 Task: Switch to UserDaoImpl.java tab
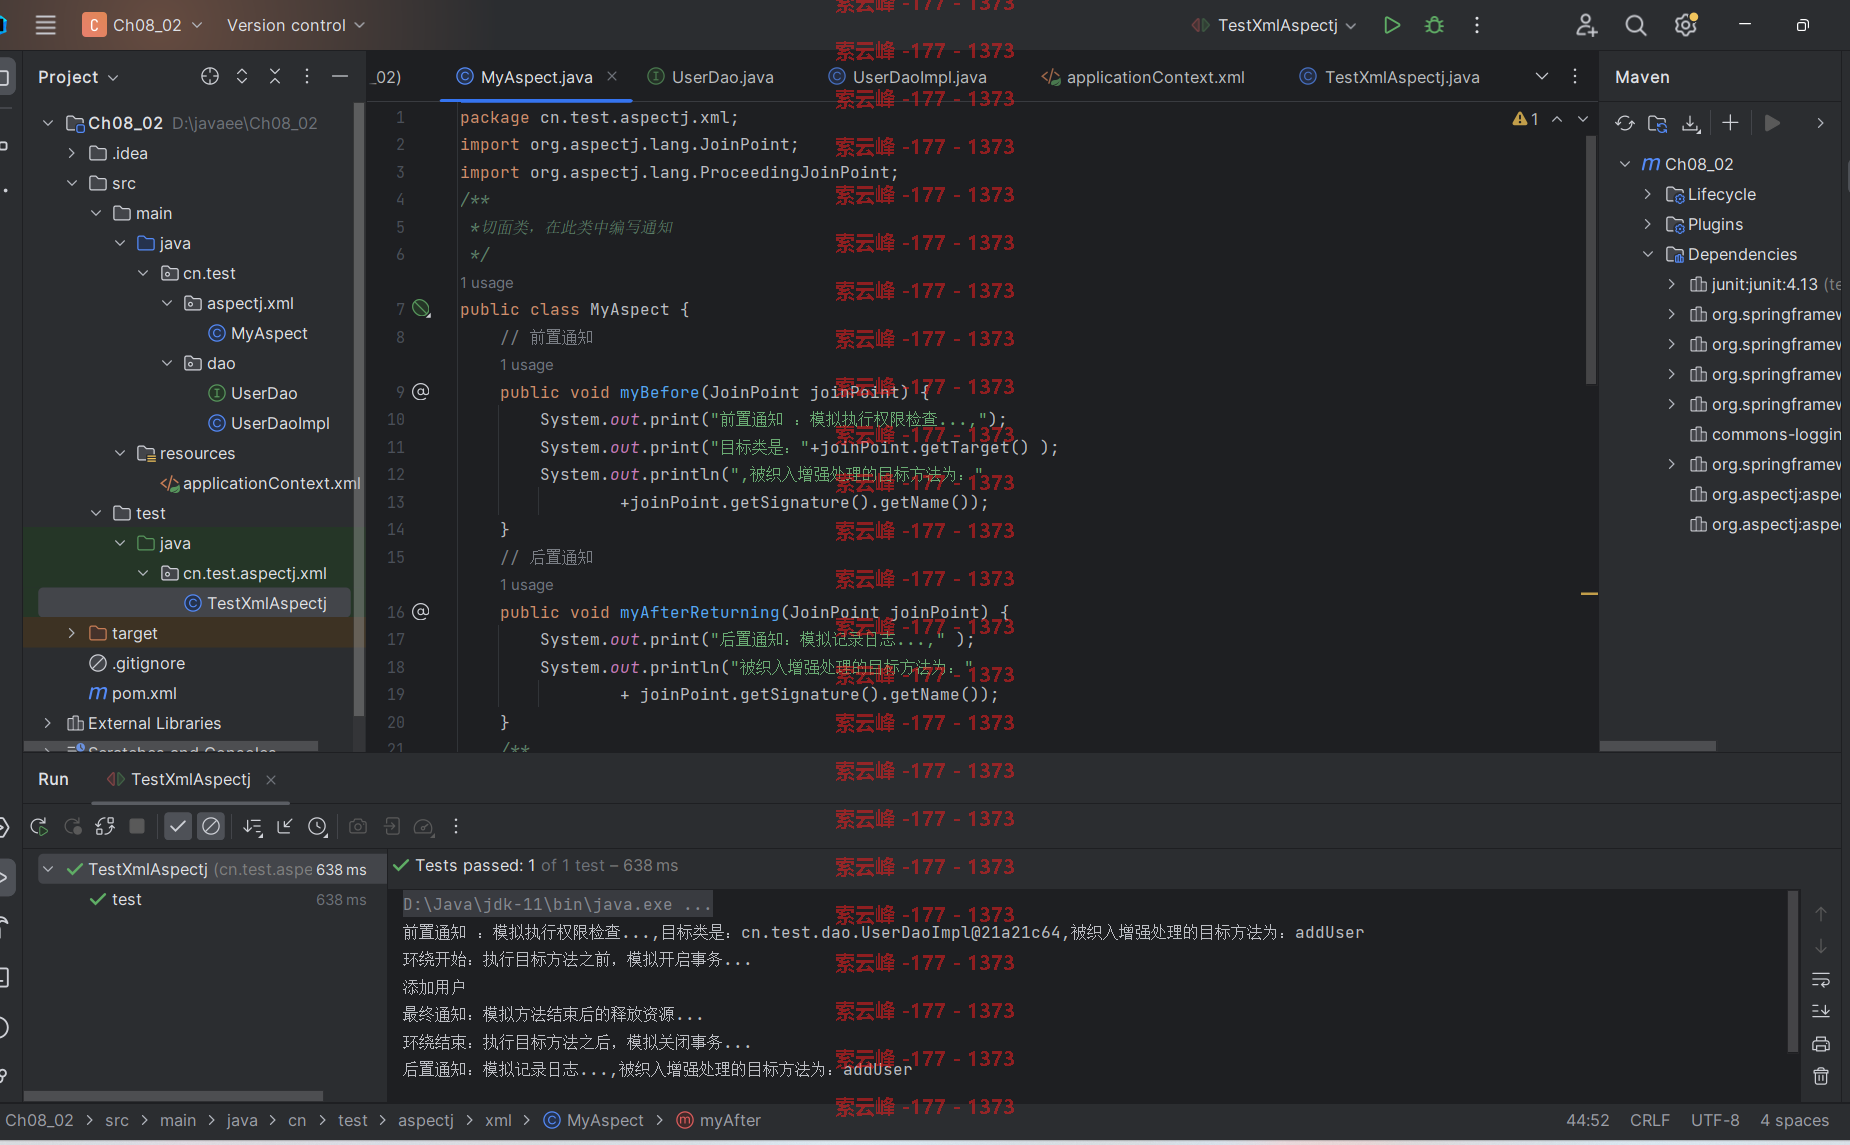click(907, 77)
